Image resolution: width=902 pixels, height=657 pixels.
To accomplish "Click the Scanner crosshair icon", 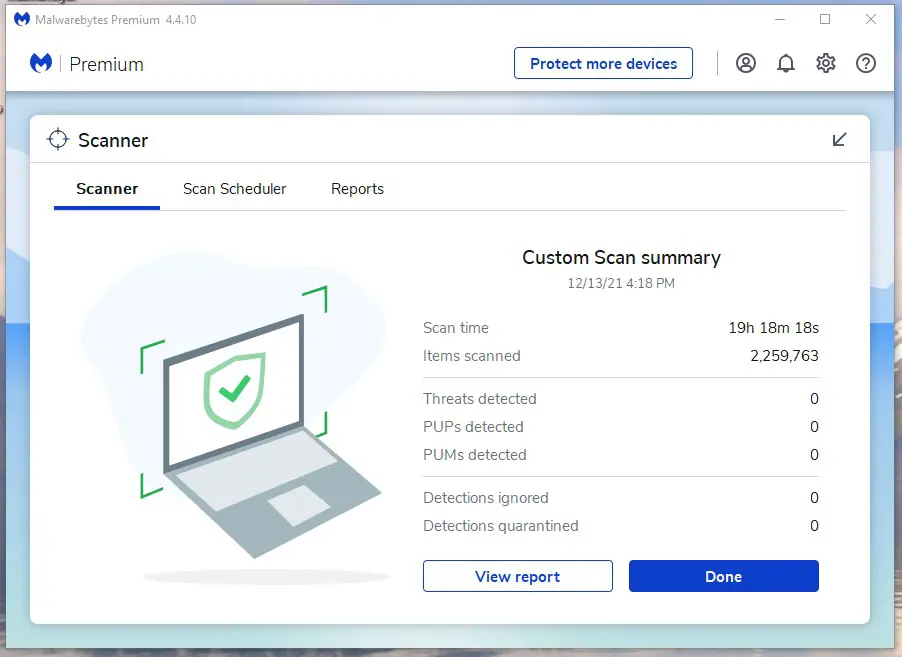I will point(58,140).
